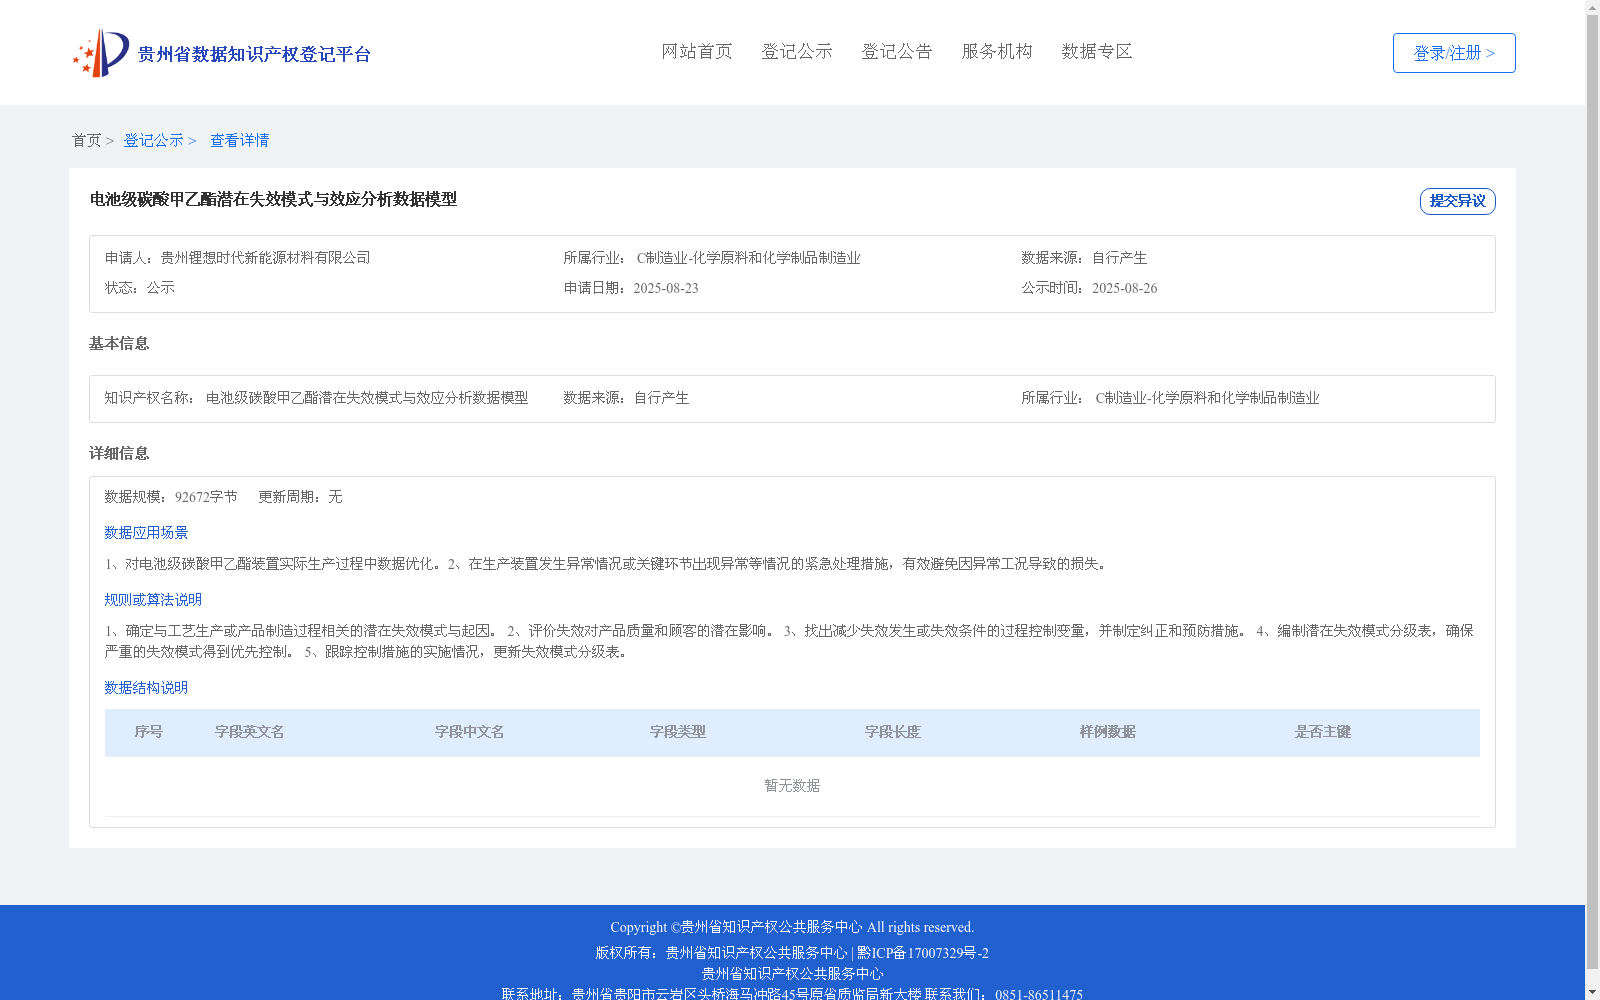This screenshot has height=1000, width=1600.
Task: Click the 查看详情 breadcrumb item
Action: pos(239,140)
